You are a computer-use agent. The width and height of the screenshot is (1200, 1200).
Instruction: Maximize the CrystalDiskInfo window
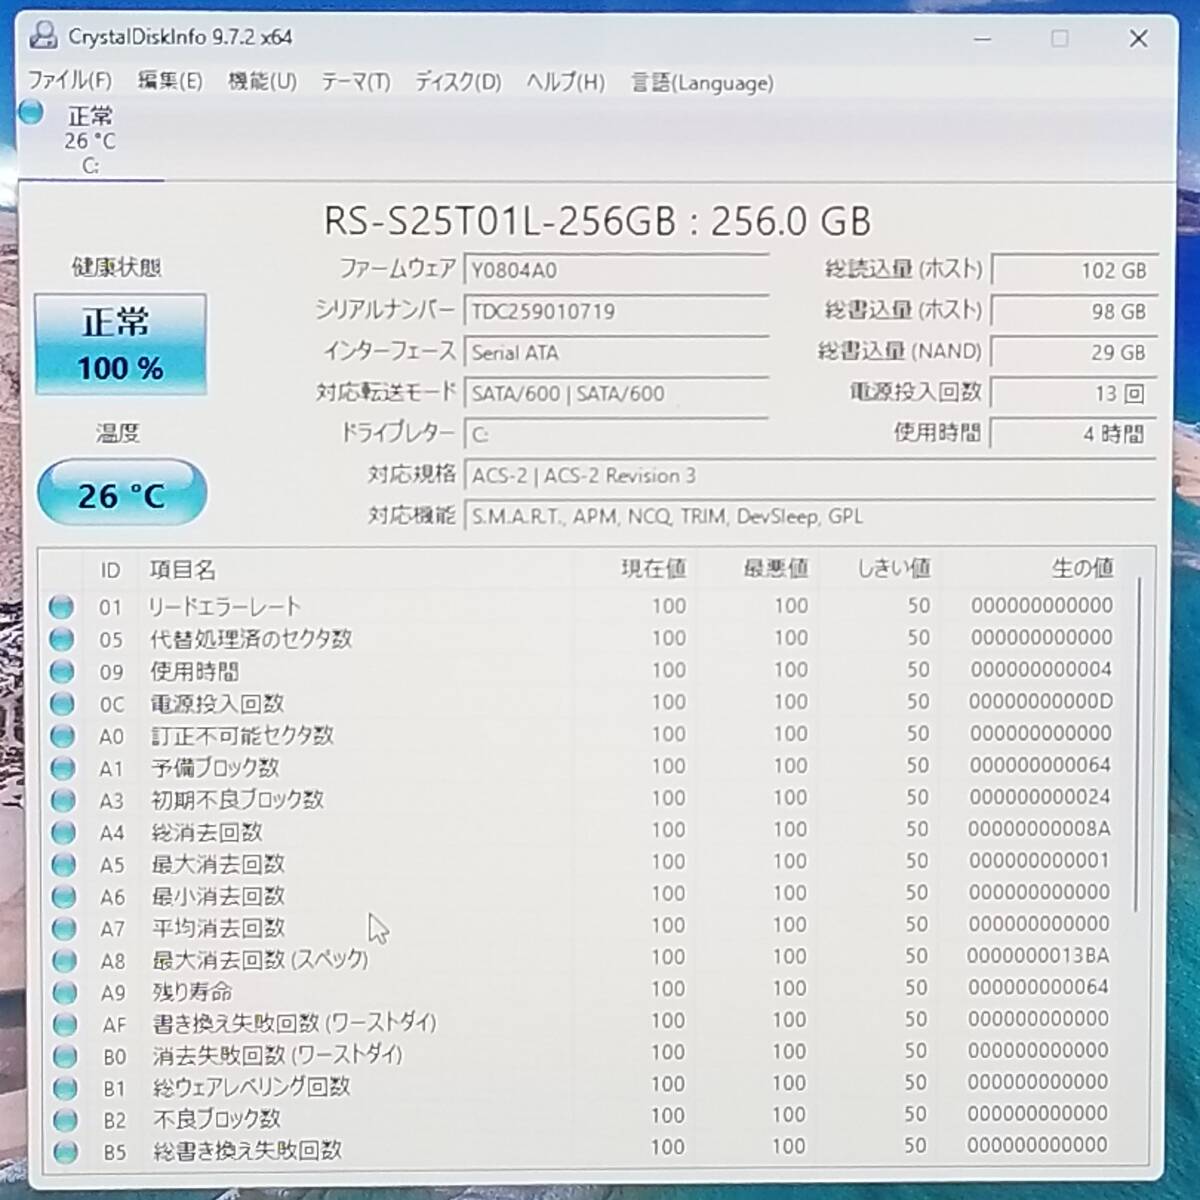[1060, 39]
